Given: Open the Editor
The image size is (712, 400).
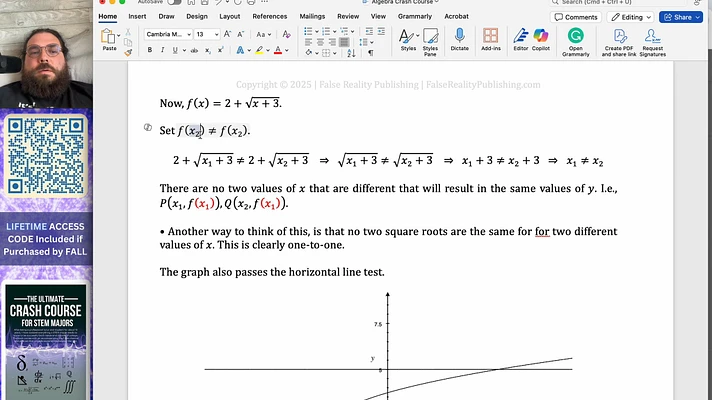Looking at the screenshot, I should (x=520, y=39).
